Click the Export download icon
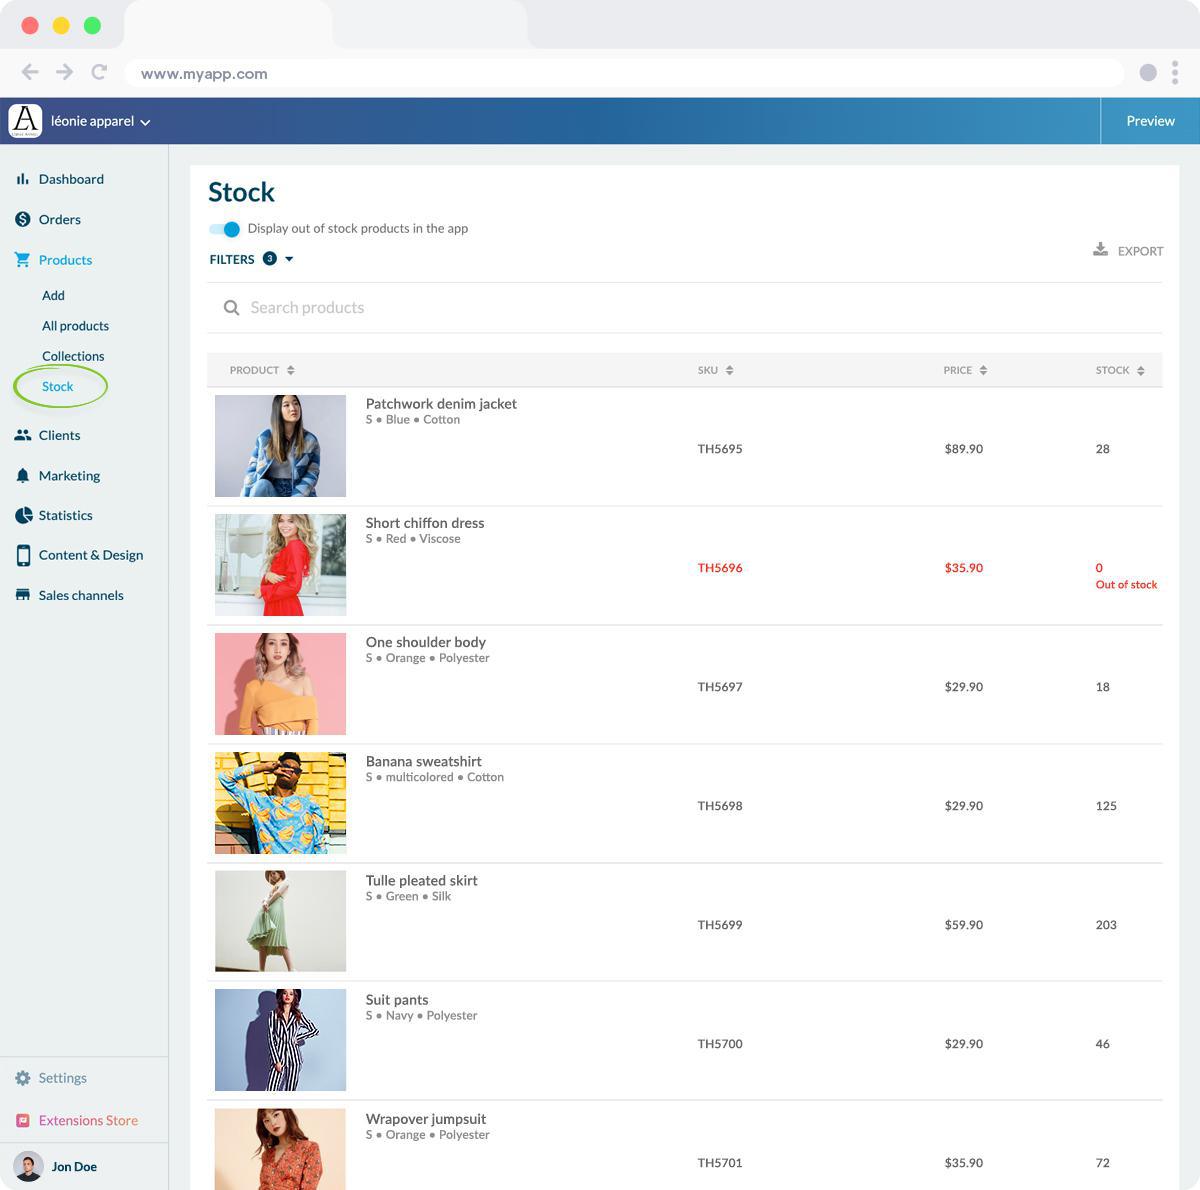The height and width of the screenshot is (1190, 1200). 1100,250
